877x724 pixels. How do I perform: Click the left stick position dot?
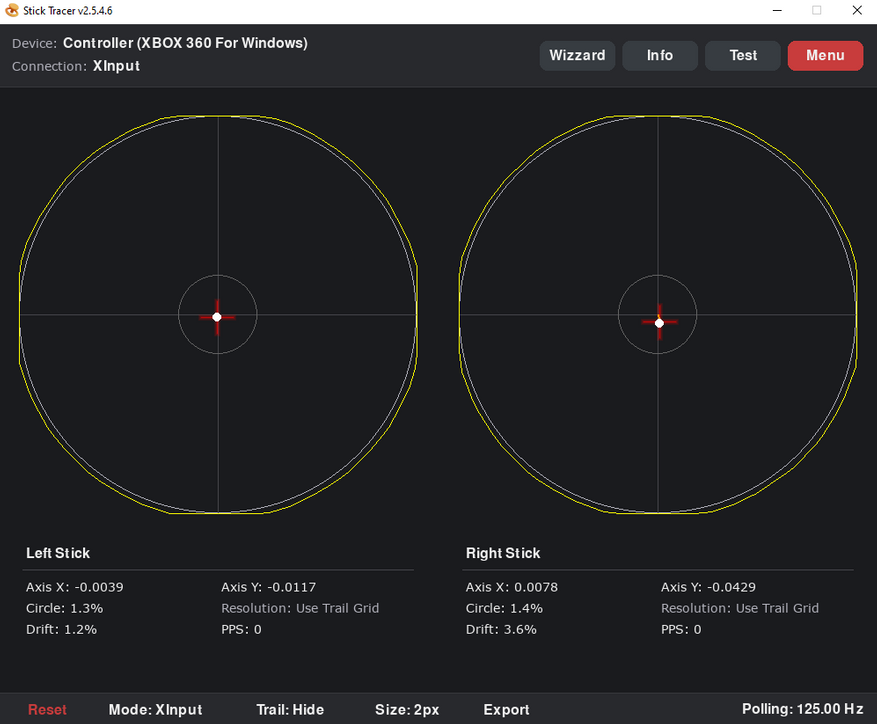(x=217, y=317)
